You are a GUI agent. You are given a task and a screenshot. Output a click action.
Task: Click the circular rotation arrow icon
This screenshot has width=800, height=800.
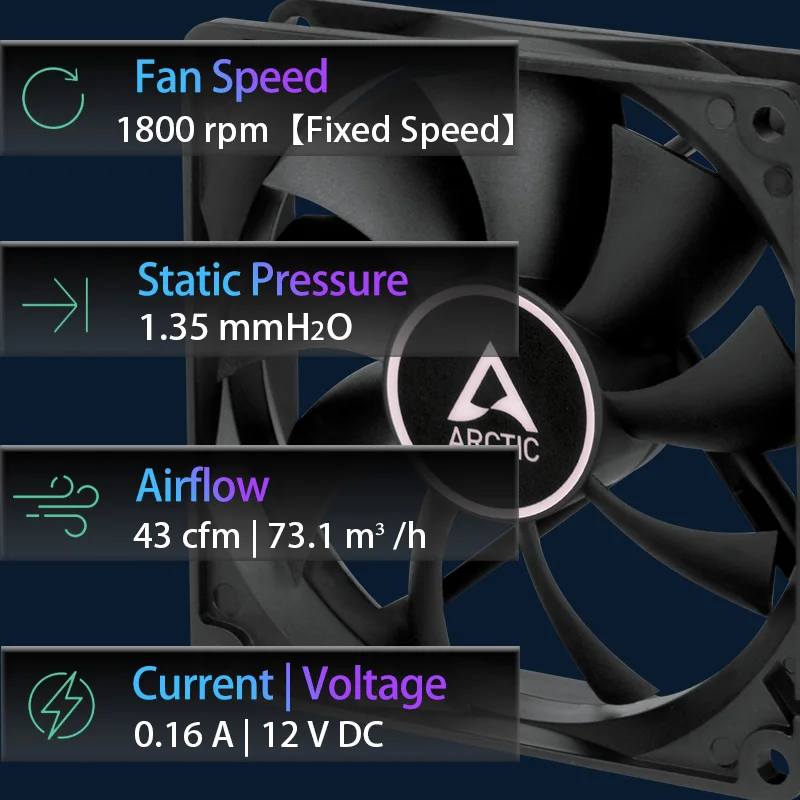pyautogui.click(x=53, y=97)
